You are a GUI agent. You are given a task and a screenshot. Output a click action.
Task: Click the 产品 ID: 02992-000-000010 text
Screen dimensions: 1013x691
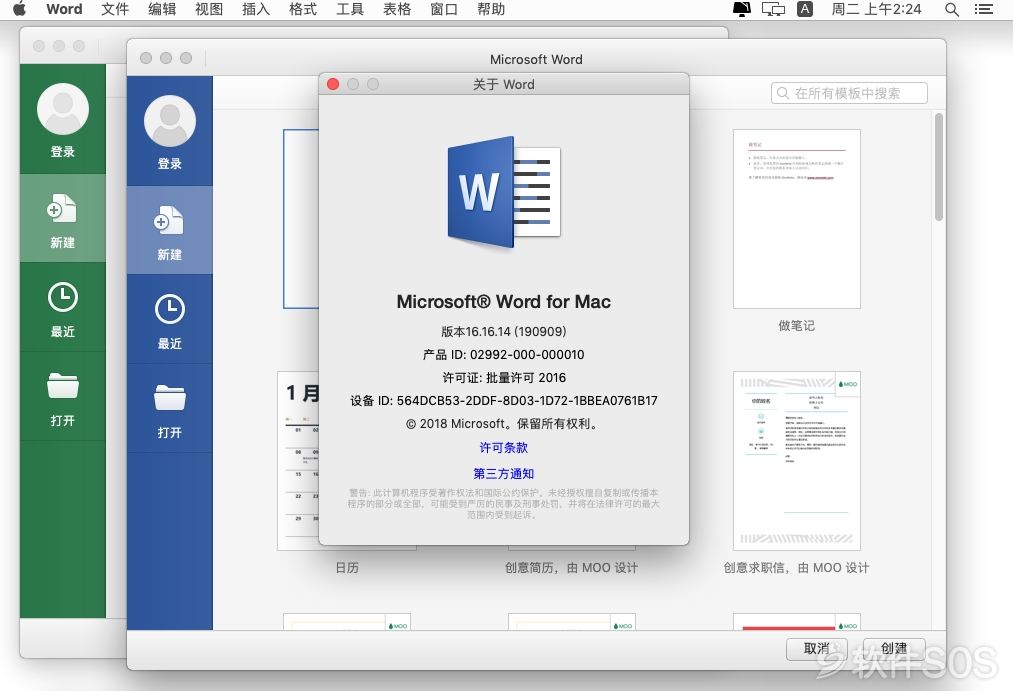coord(504,355)
